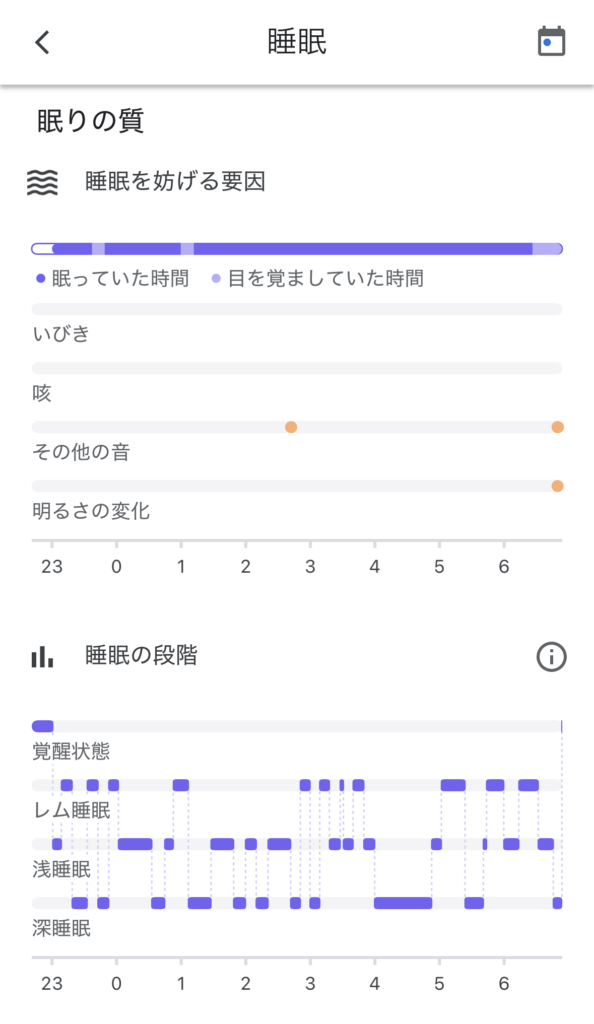The height and width of the screenshot is (1024, 594).
Task: Open the info icon for sleep stages
Action: coord(551,657)
